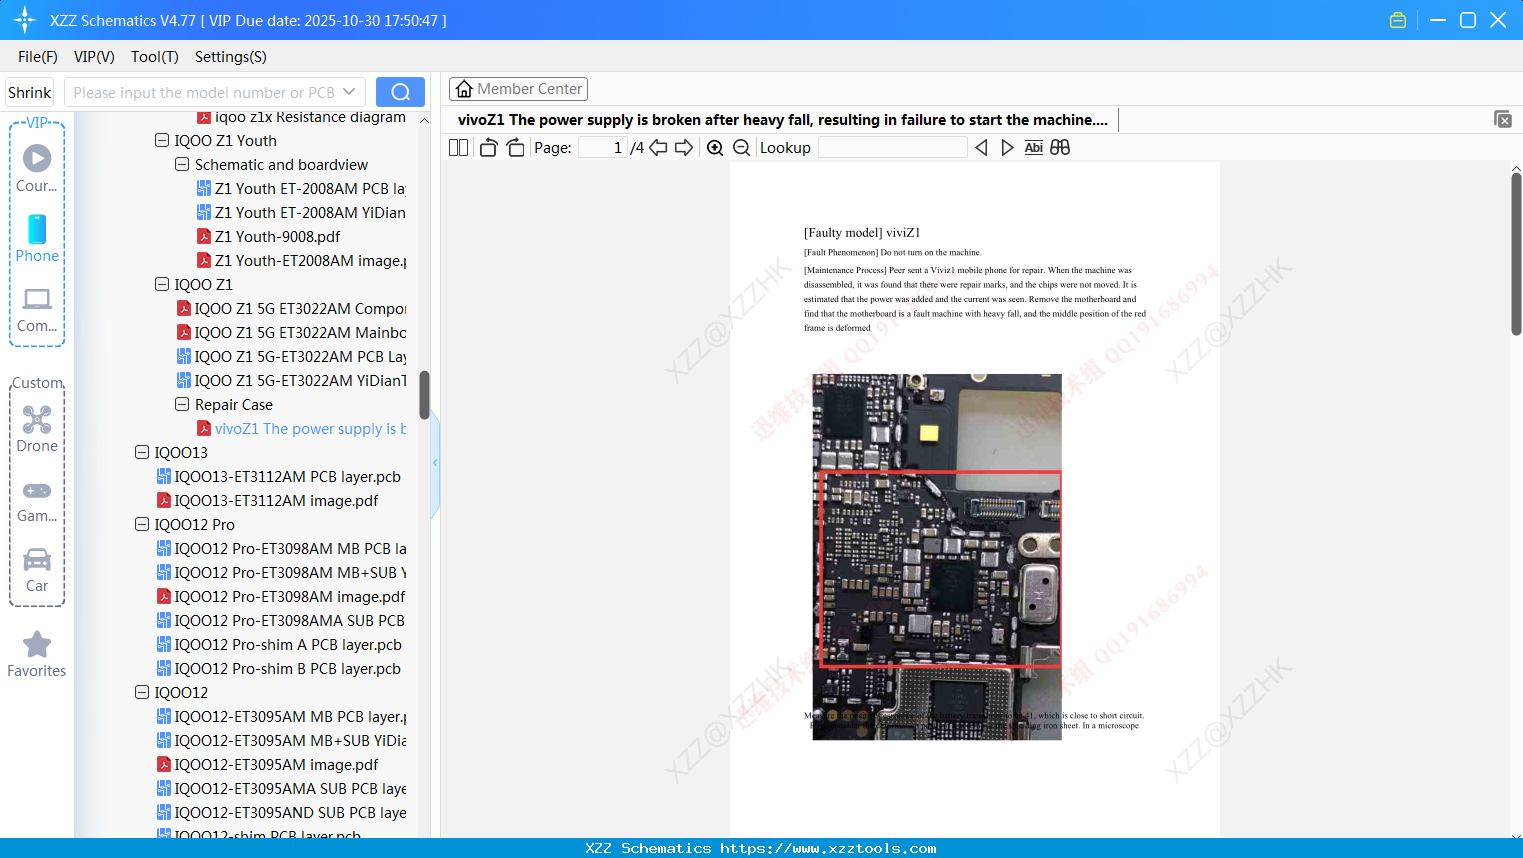Click the Member Center button

[518, 88]
